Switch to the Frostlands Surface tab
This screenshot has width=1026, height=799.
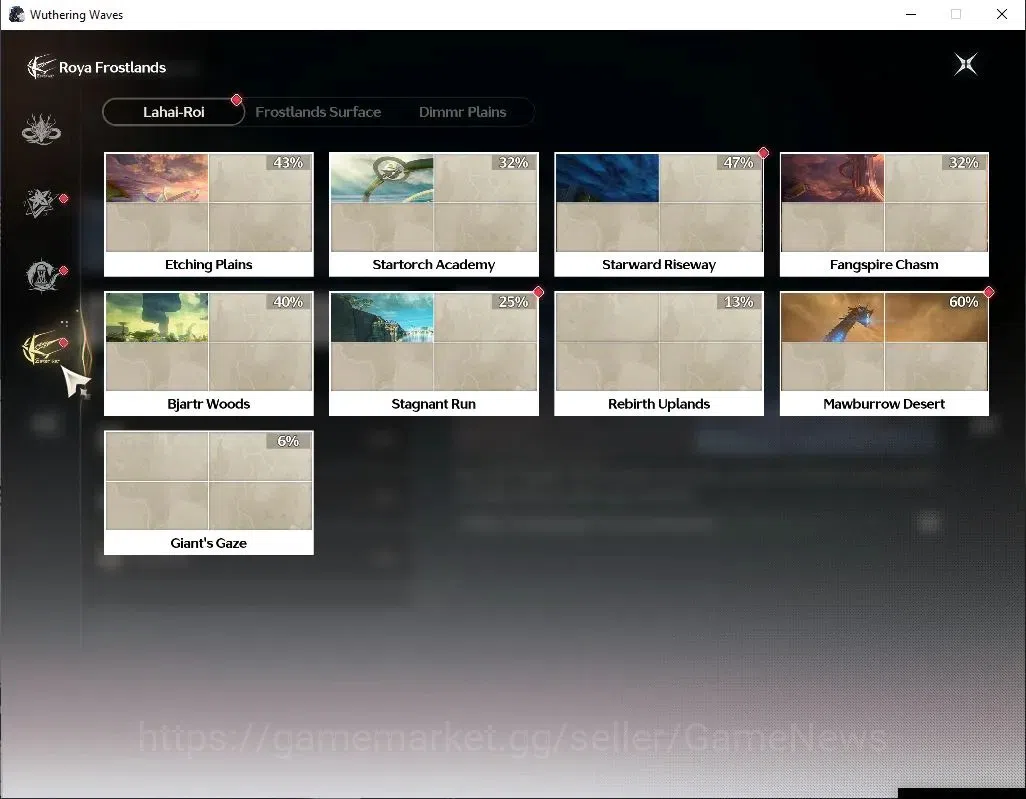pos(318,112)
